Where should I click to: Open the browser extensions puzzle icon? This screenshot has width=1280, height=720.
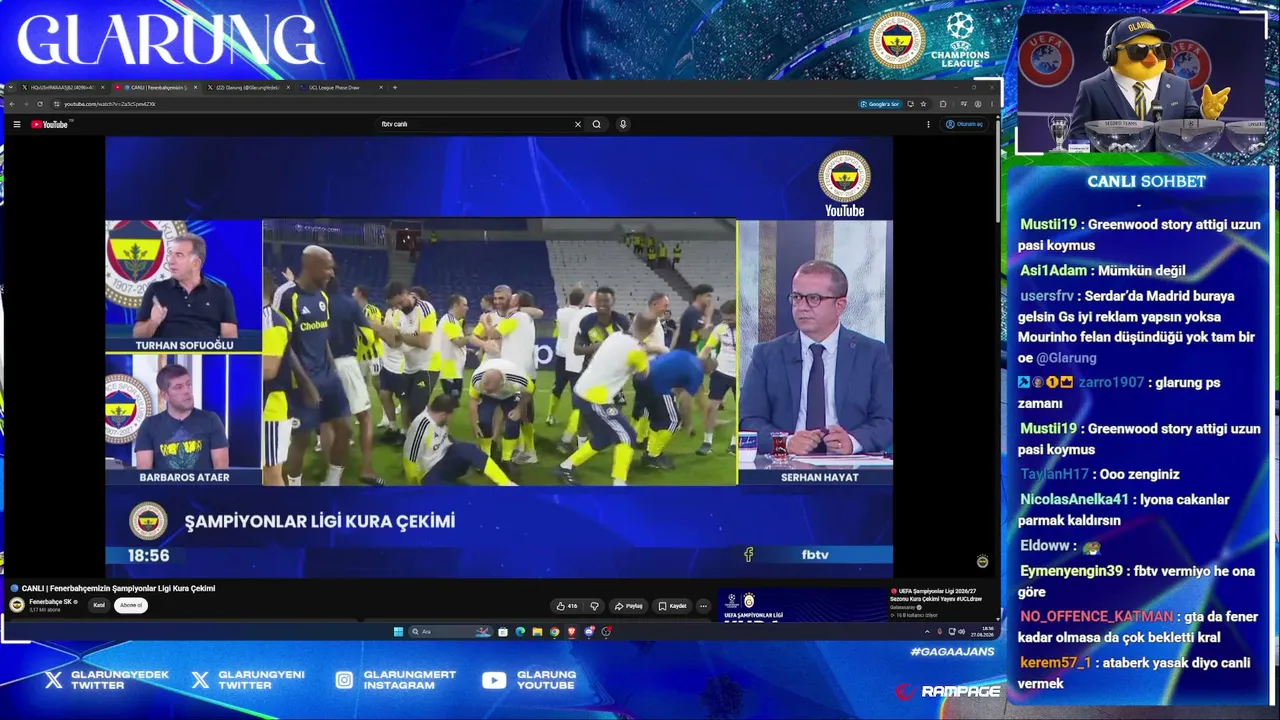tap(943, 104)
